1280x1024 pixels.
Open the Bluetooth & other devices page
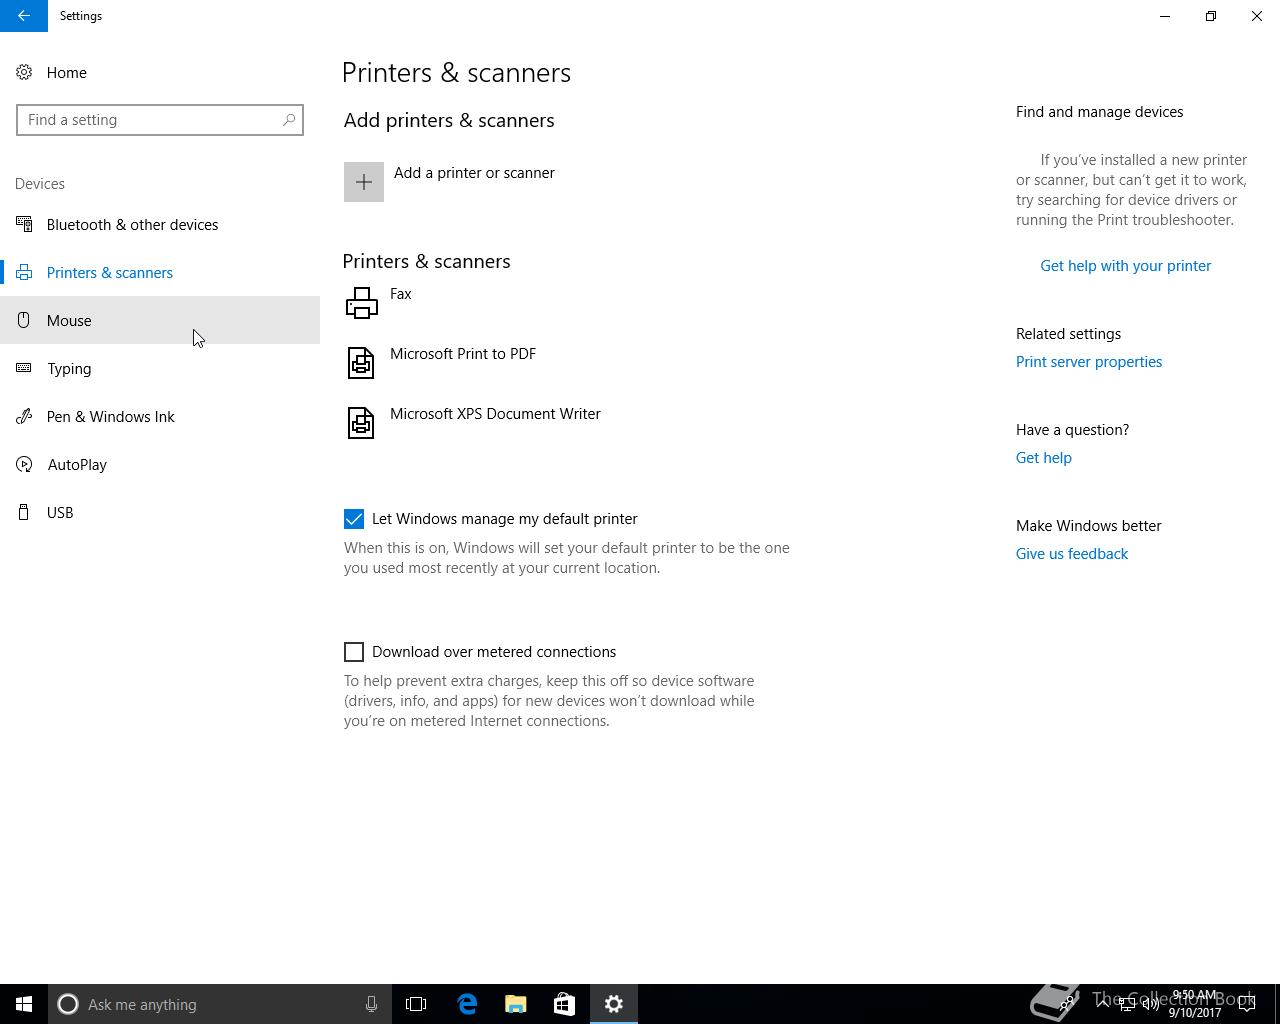click(x=160, y=225)
